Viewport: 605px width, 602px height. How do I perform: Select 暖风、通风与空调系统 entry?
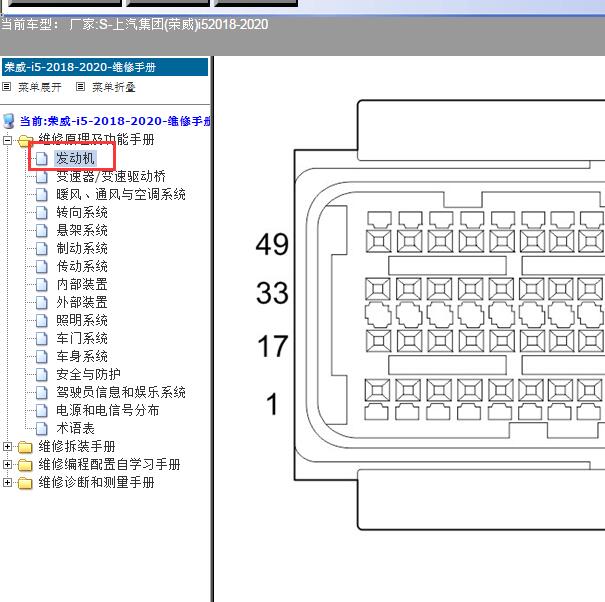[121, 194]
